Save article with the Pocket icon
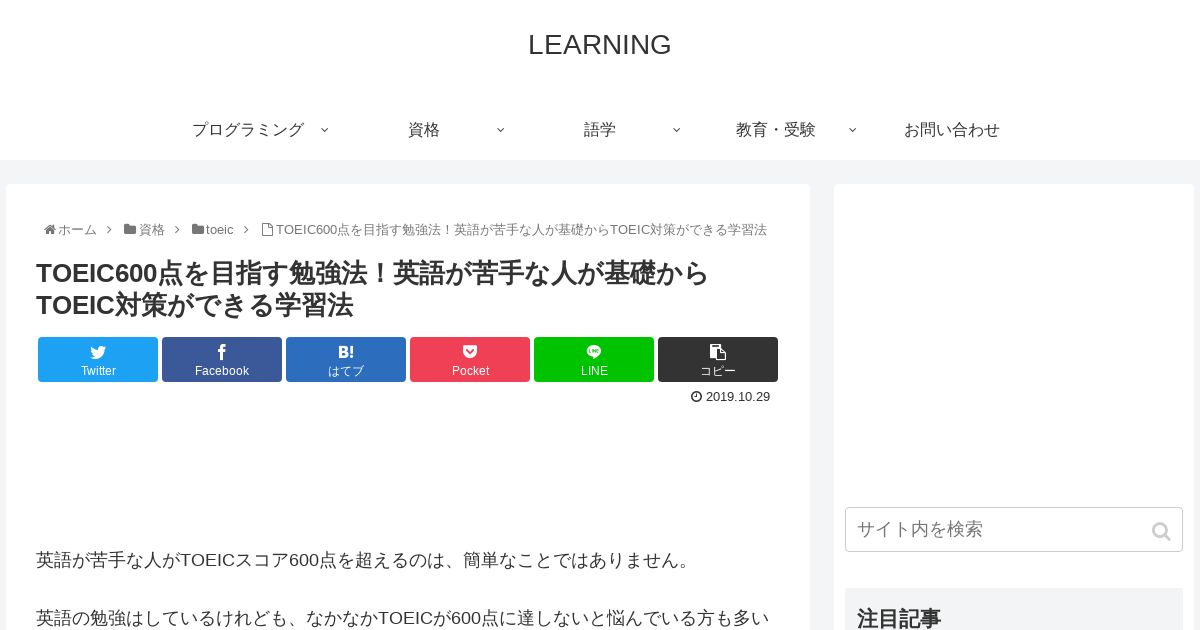Screen dimensions: 1200x630 coord(470,352)
